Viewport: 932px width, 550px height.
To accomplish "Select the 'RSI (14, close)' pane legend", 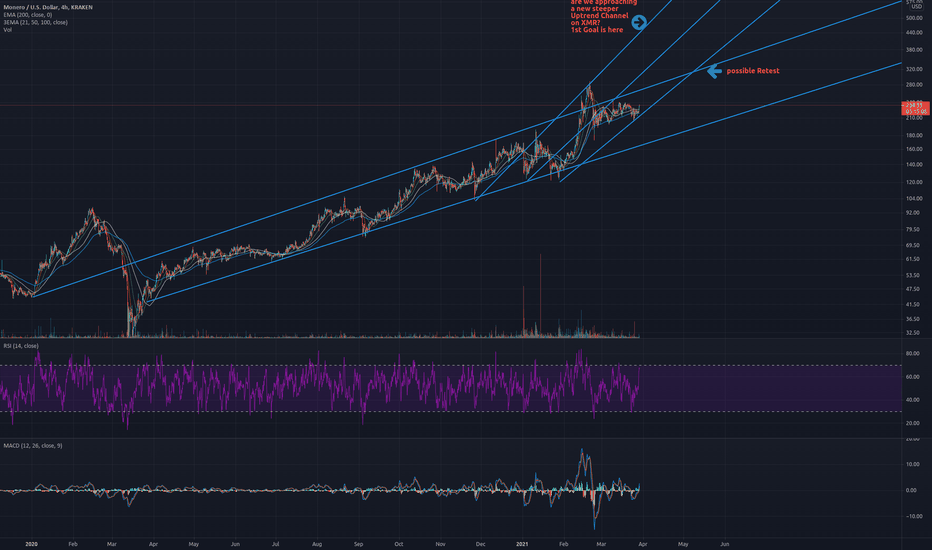I will pos(21,346).
